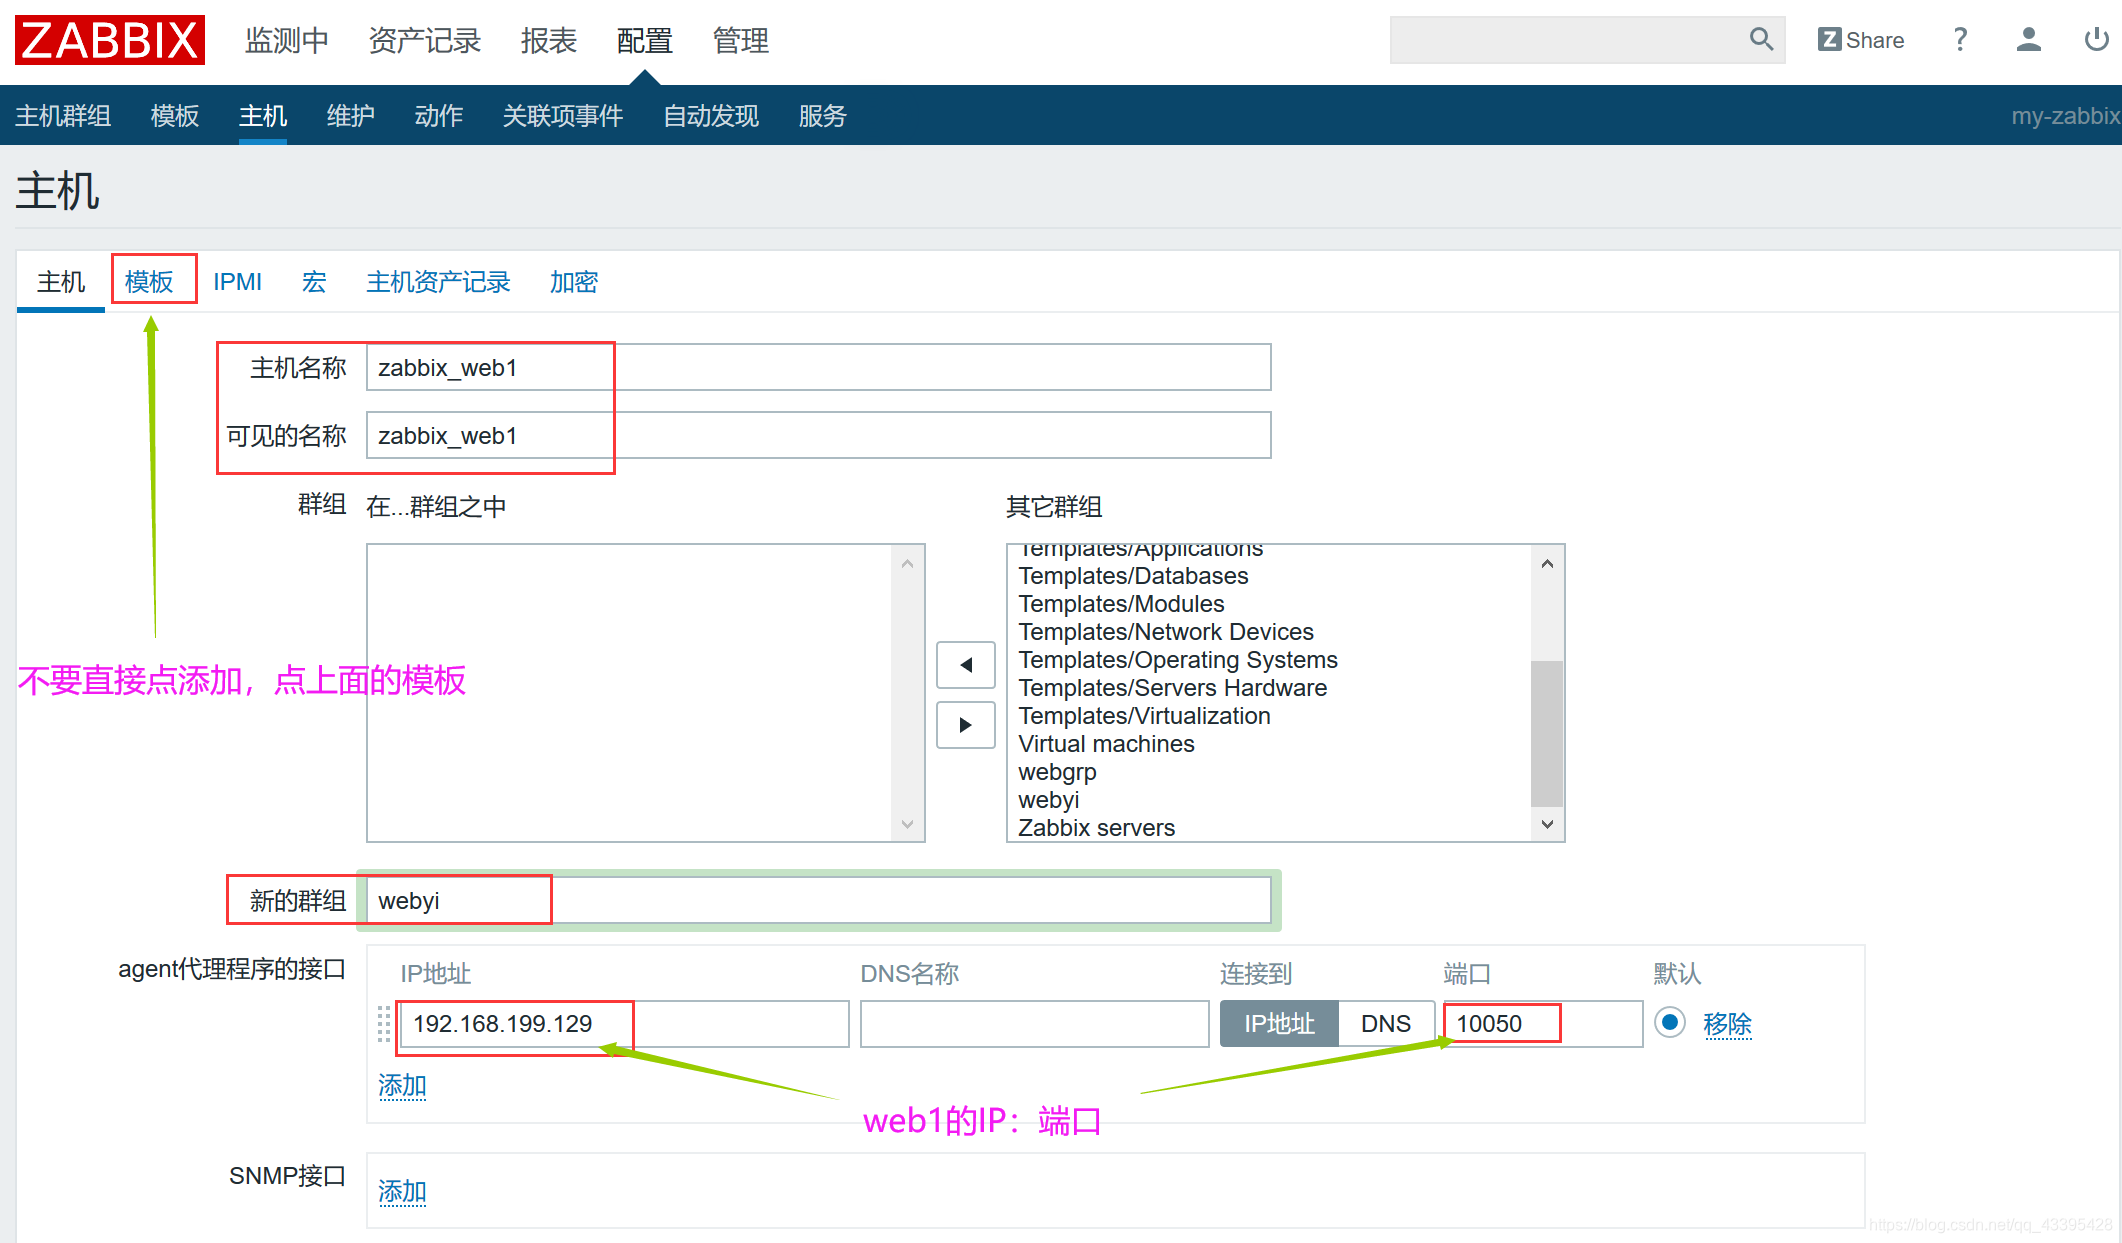Click the other groups scrollbar thumb
2122x1243 pixels.
pyautogui.click(x=1547, y=733)
